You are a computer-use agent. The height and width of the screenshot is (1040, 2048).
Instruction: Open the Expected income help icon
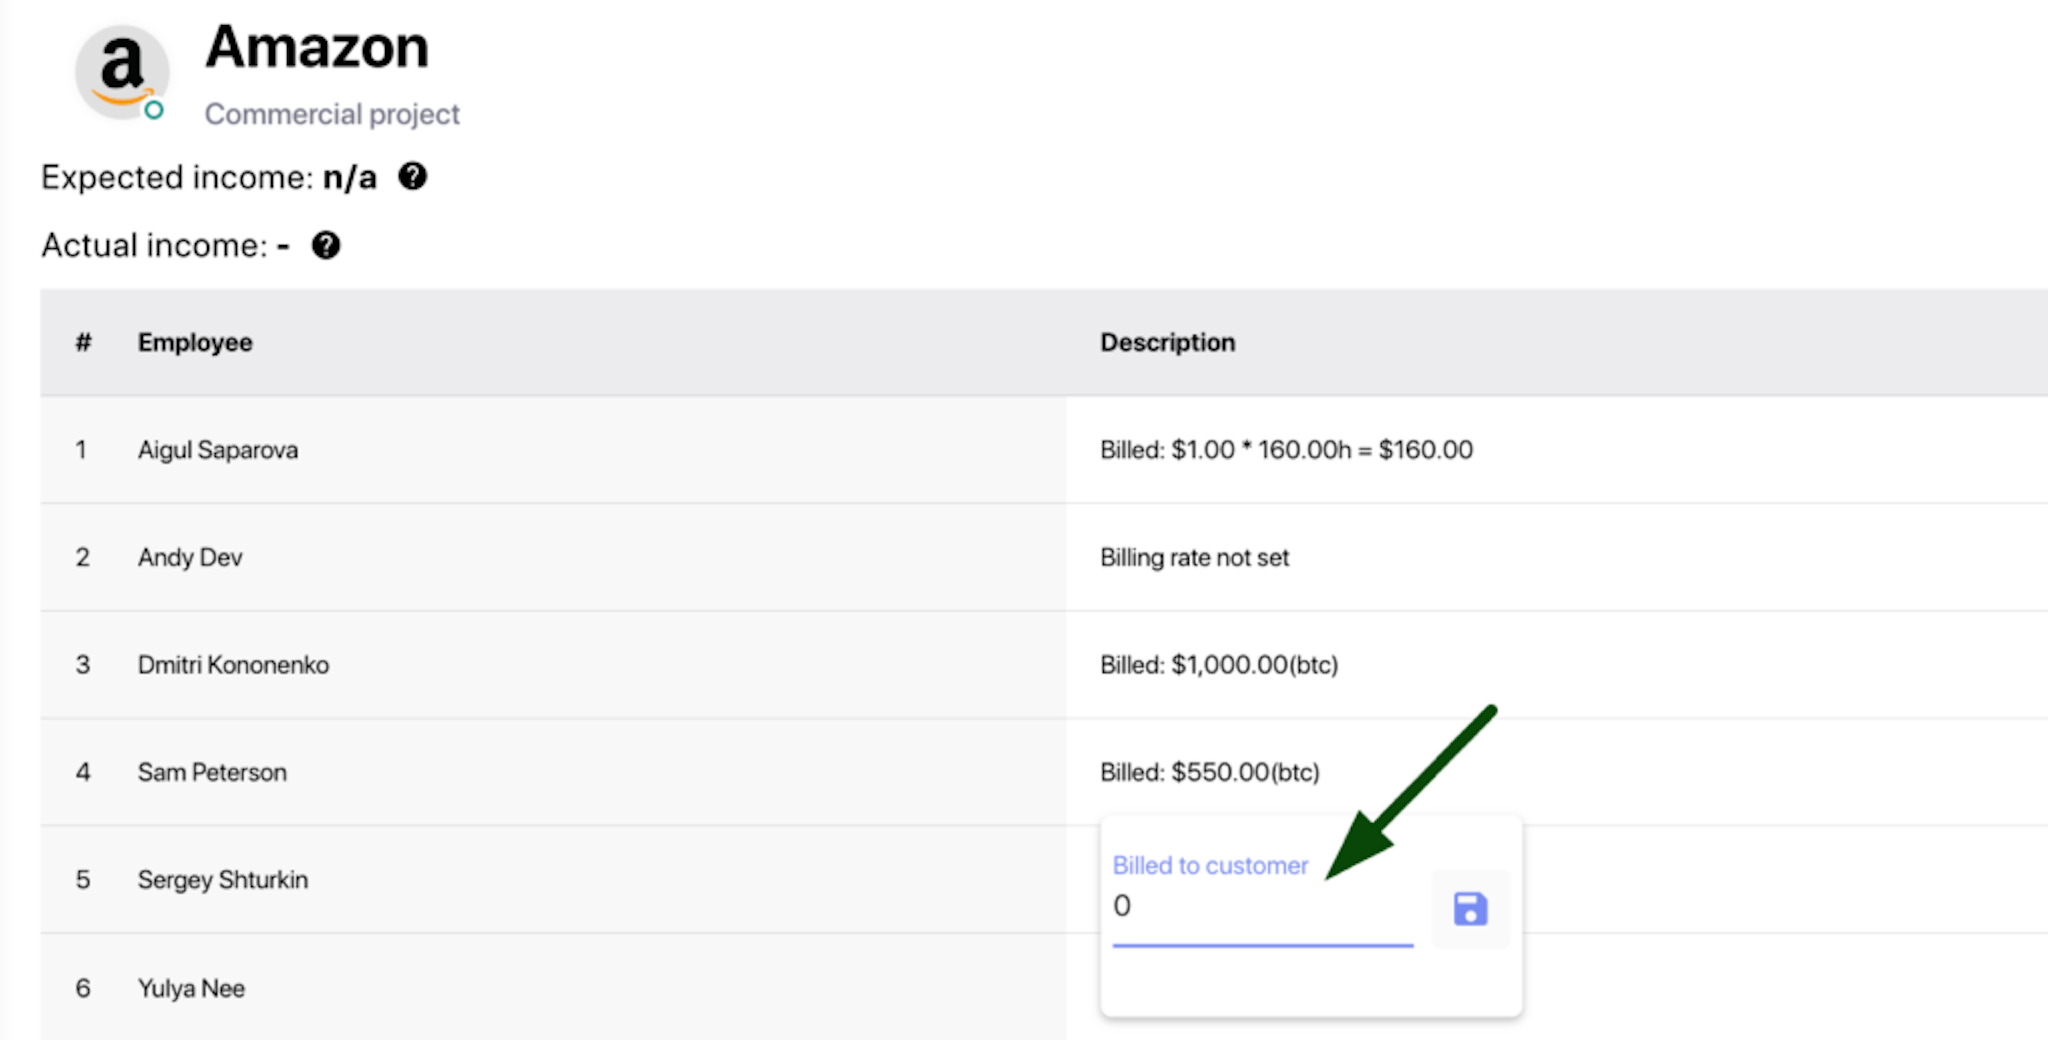(x=412, y=176)
